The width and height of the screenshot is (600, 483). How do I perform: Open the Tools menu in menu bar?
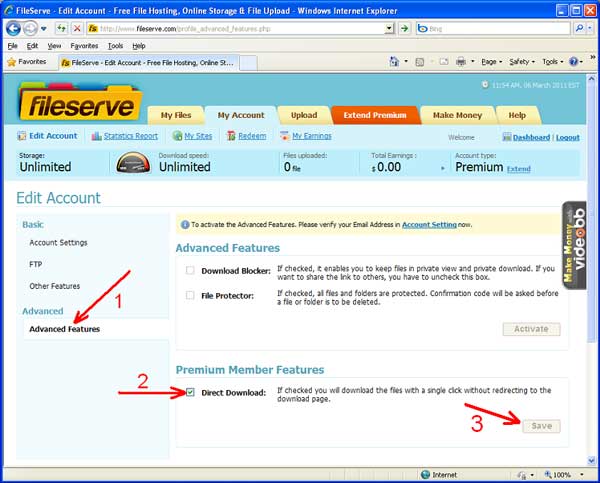coord(115,46)
